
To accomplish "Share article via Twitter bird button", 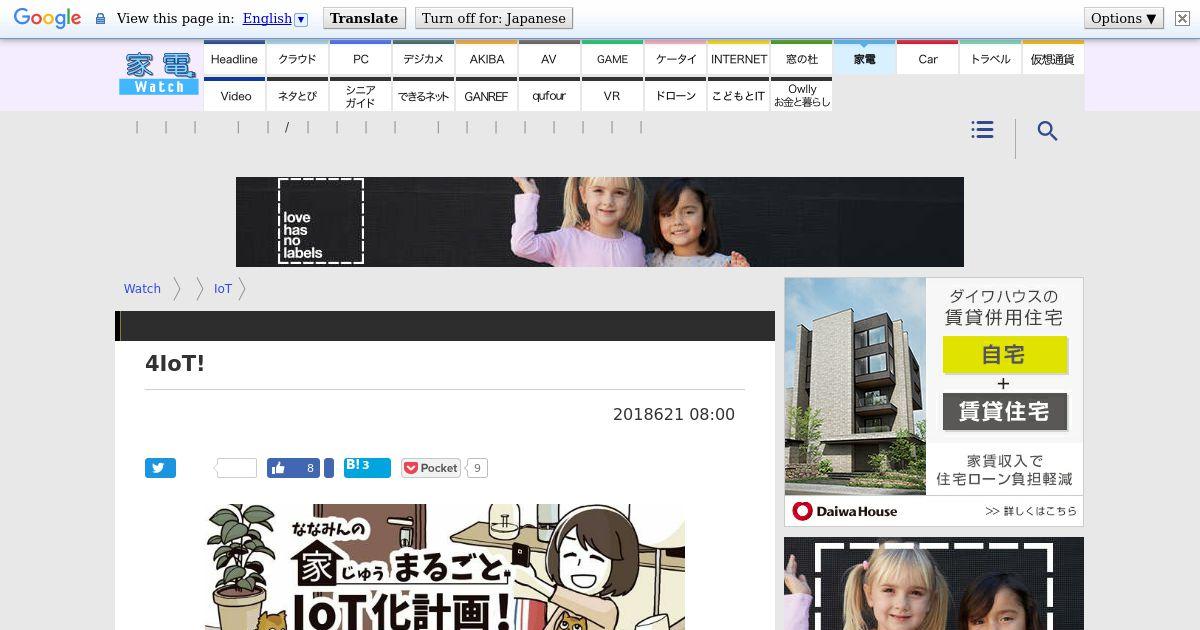I will click(x=160, y=468).
